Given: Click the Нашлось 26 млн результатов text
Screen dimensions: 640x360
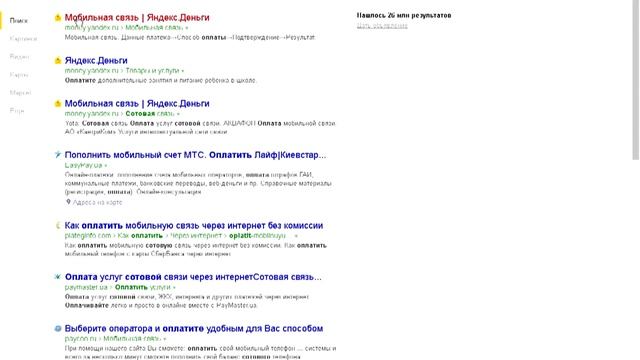Looking at the screenshot, I should click(404, 16).
